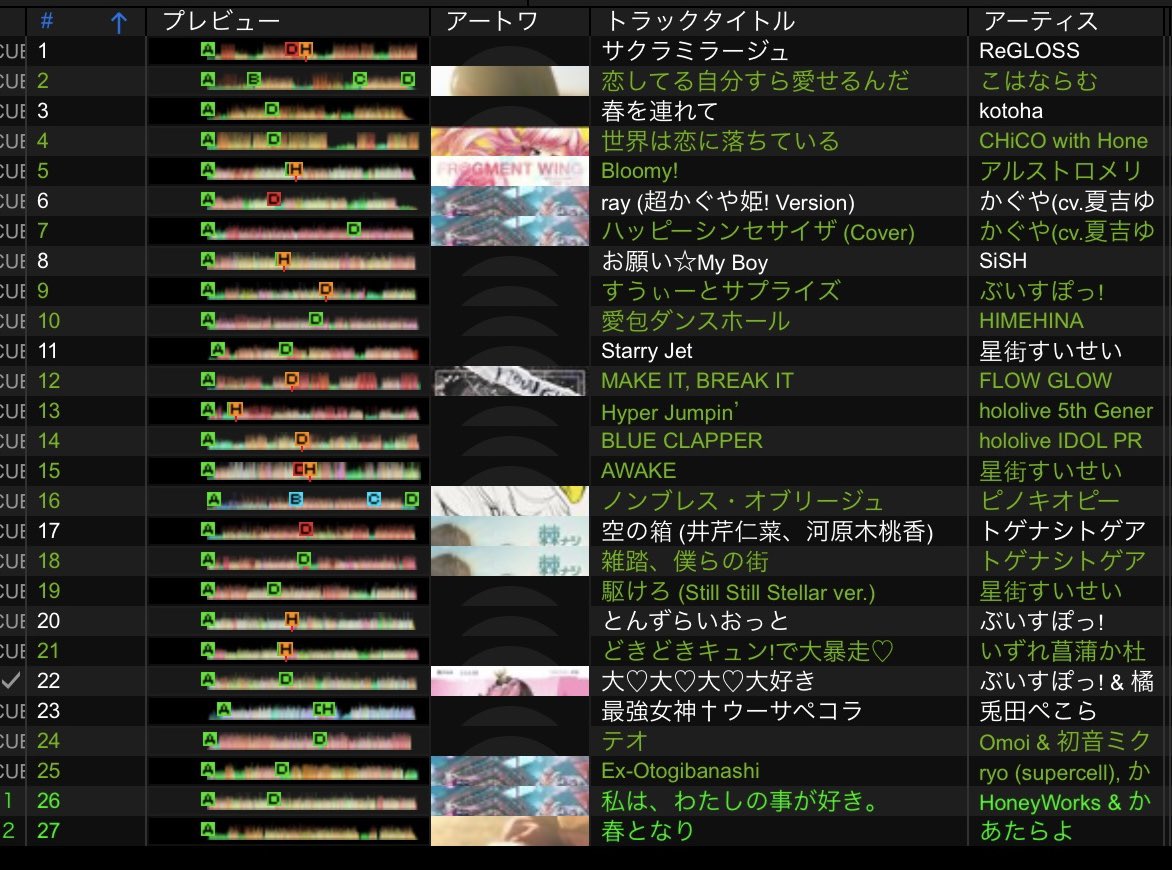Jump to orange cue H on お願い☆My Boy preview
Screen dimensions: 1172x870
tap(283, 259)
